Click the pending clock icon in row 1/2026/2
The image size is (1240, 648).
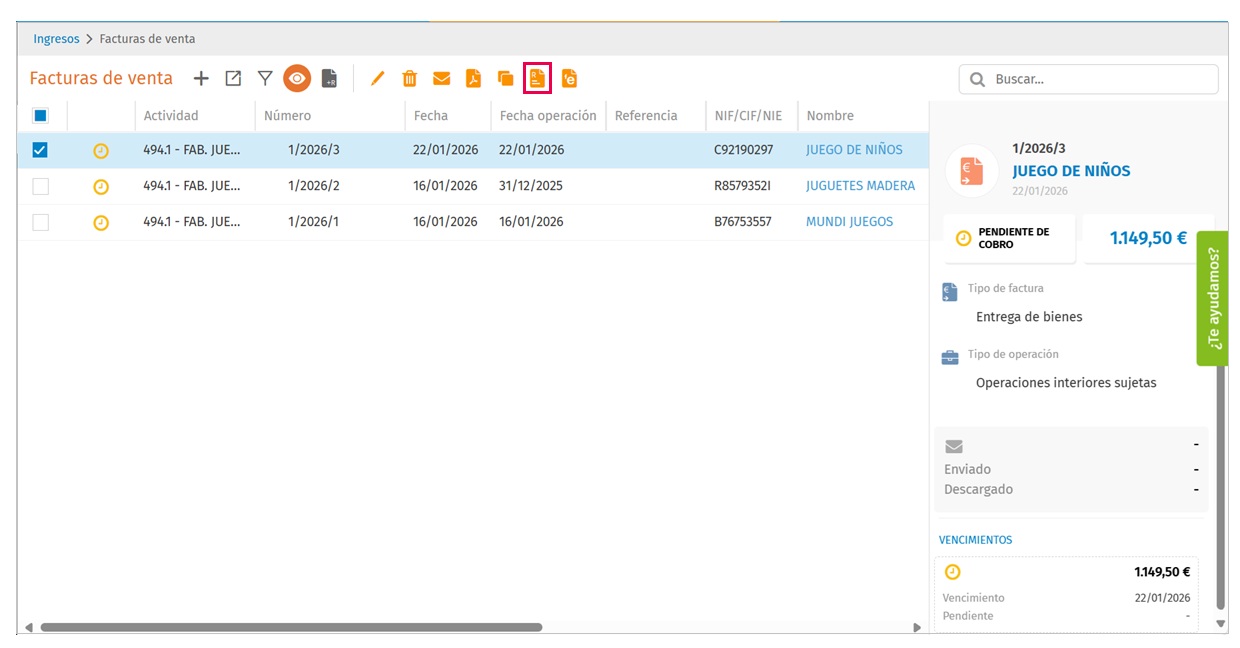click(x=101, y=187)
